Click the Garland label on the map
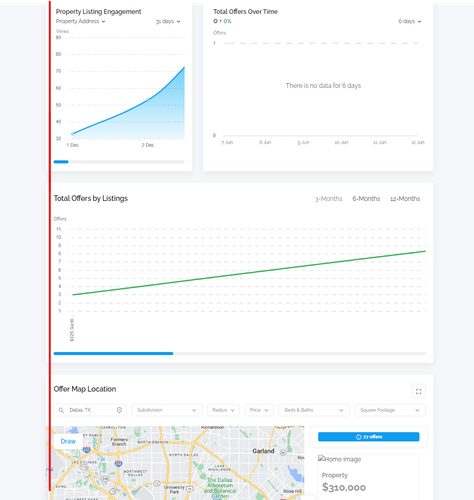The height and width of the screenshot is (500, 474). tap(263, 451)
